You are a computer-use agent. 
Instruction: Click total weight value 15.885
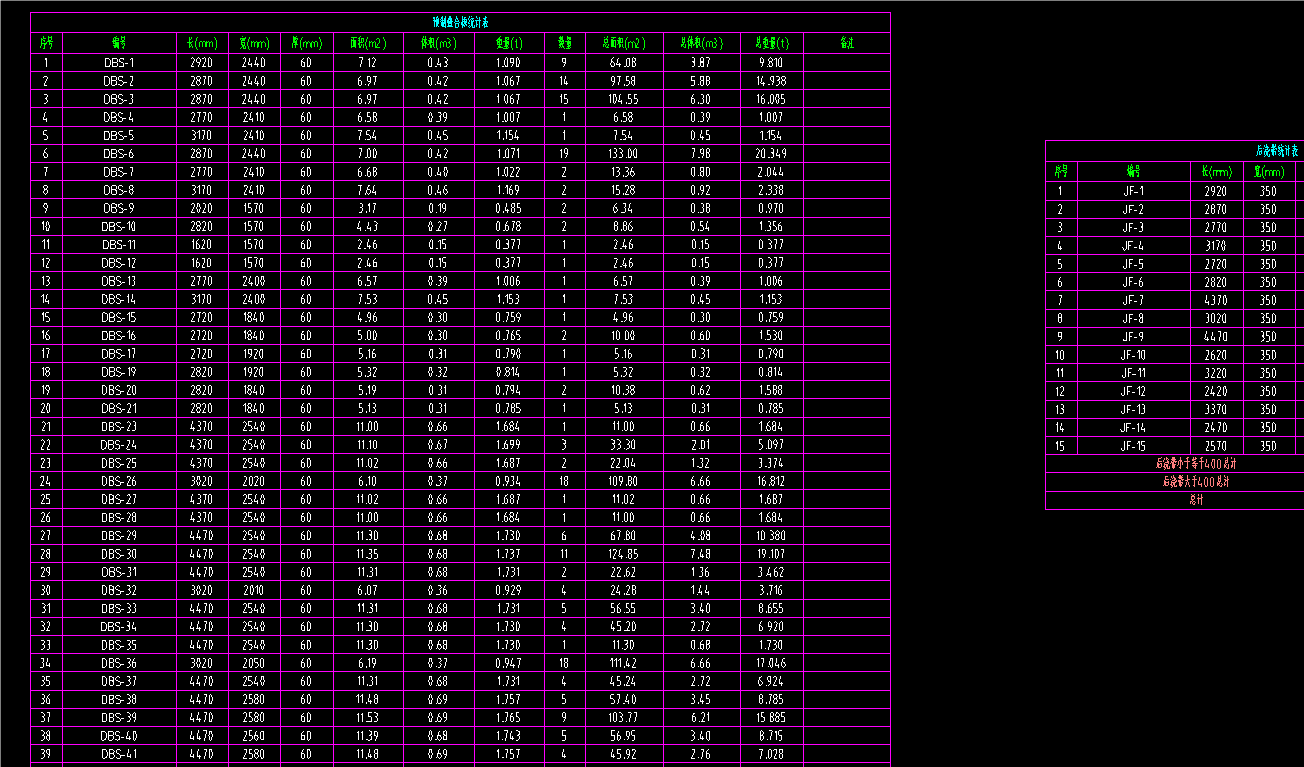coord(771,718)
